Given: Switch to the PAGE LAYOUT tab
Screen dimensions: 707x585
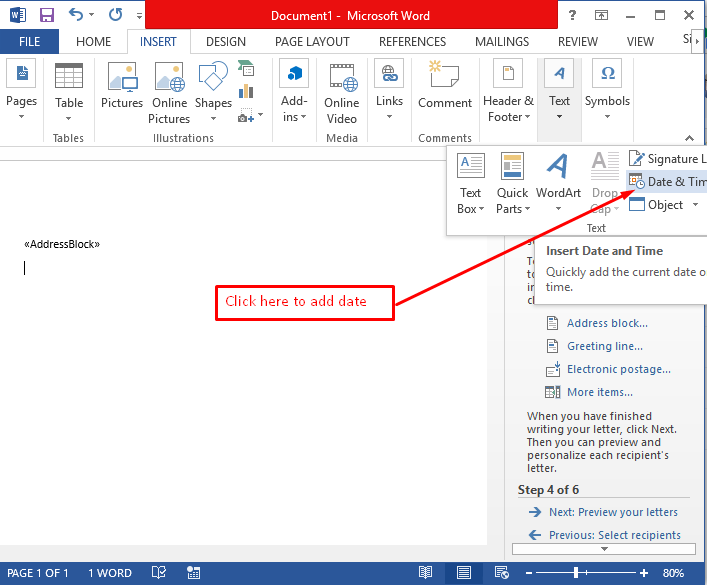Looking at the screenshot, I should click(312, 41).
